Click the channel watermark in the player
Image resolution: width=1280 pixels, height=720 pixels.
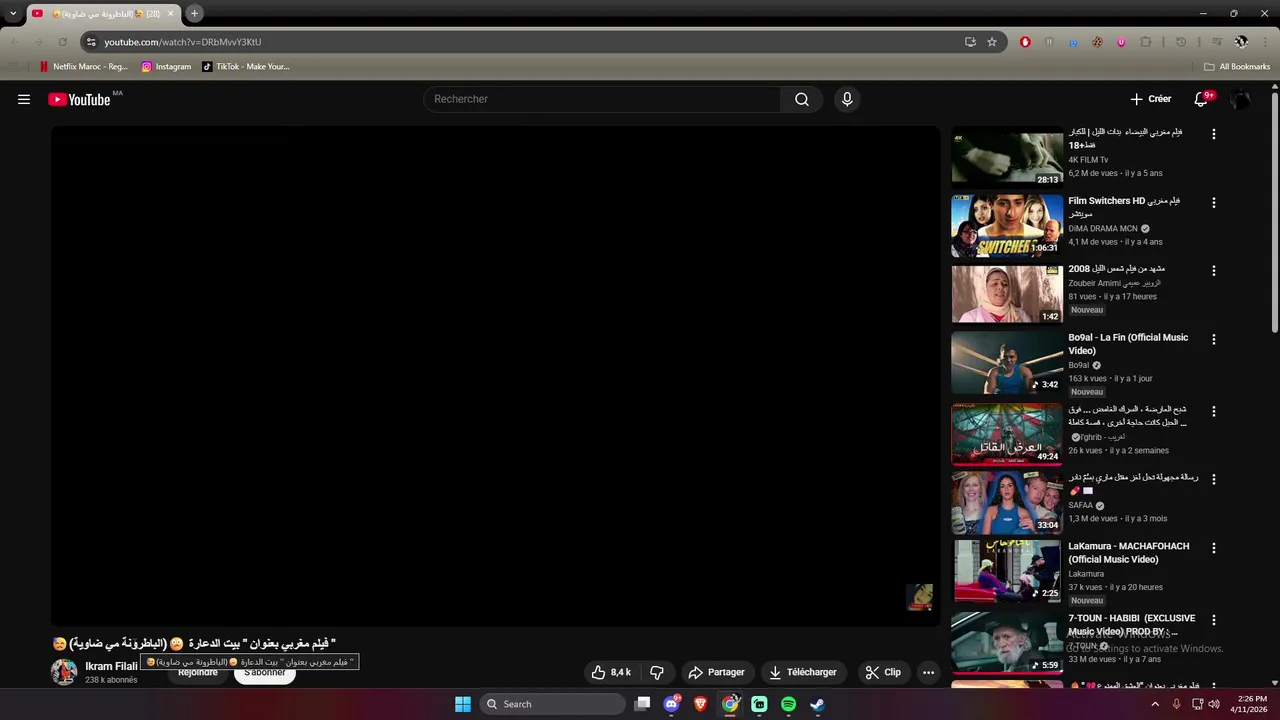919,597
